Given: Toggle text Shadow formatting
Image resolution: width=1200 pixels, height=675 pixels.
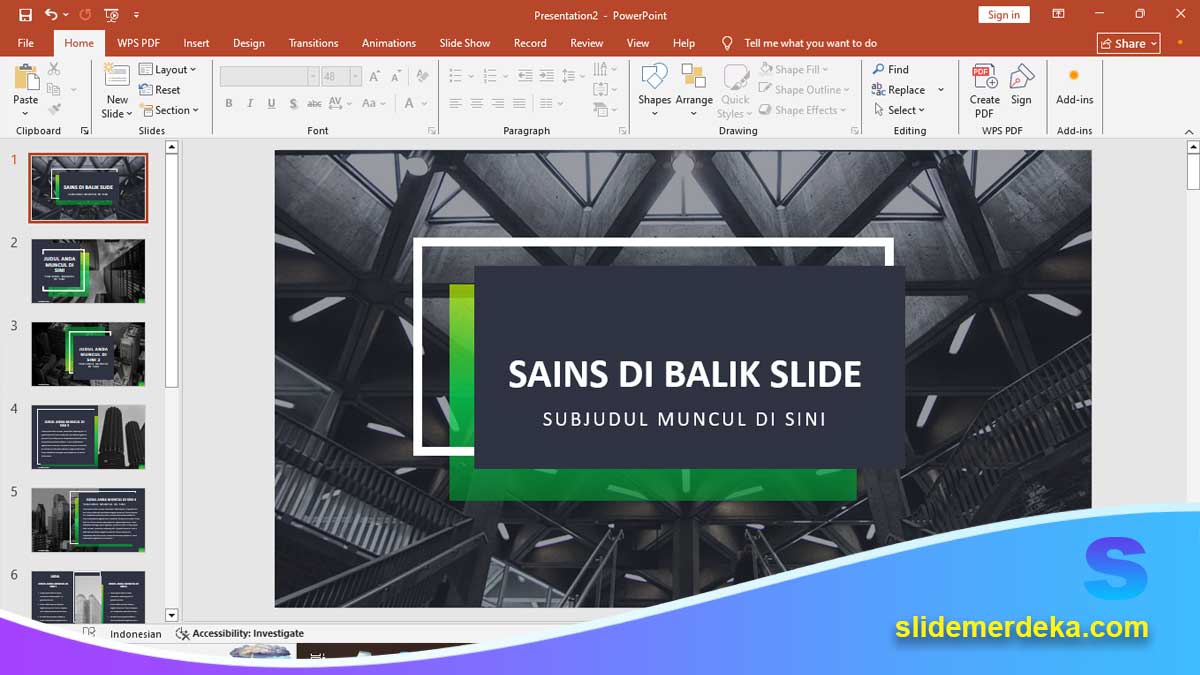Looking at the screenshot, I should pyautogui.click(x=292, y=103).
